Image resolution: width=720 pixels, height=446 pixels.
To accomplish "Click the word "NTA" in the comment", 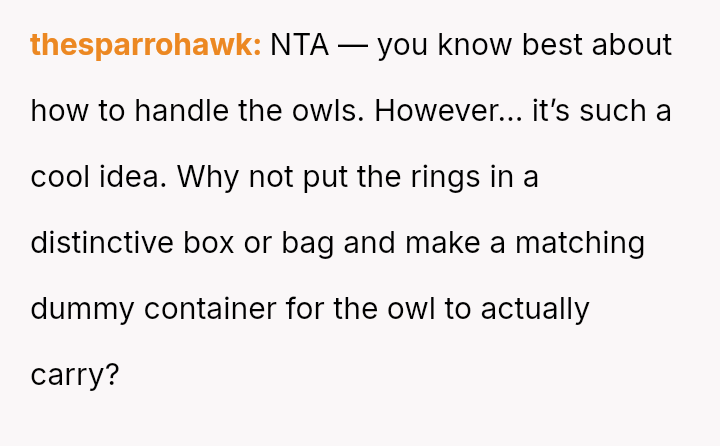I will tap(299, 45).
